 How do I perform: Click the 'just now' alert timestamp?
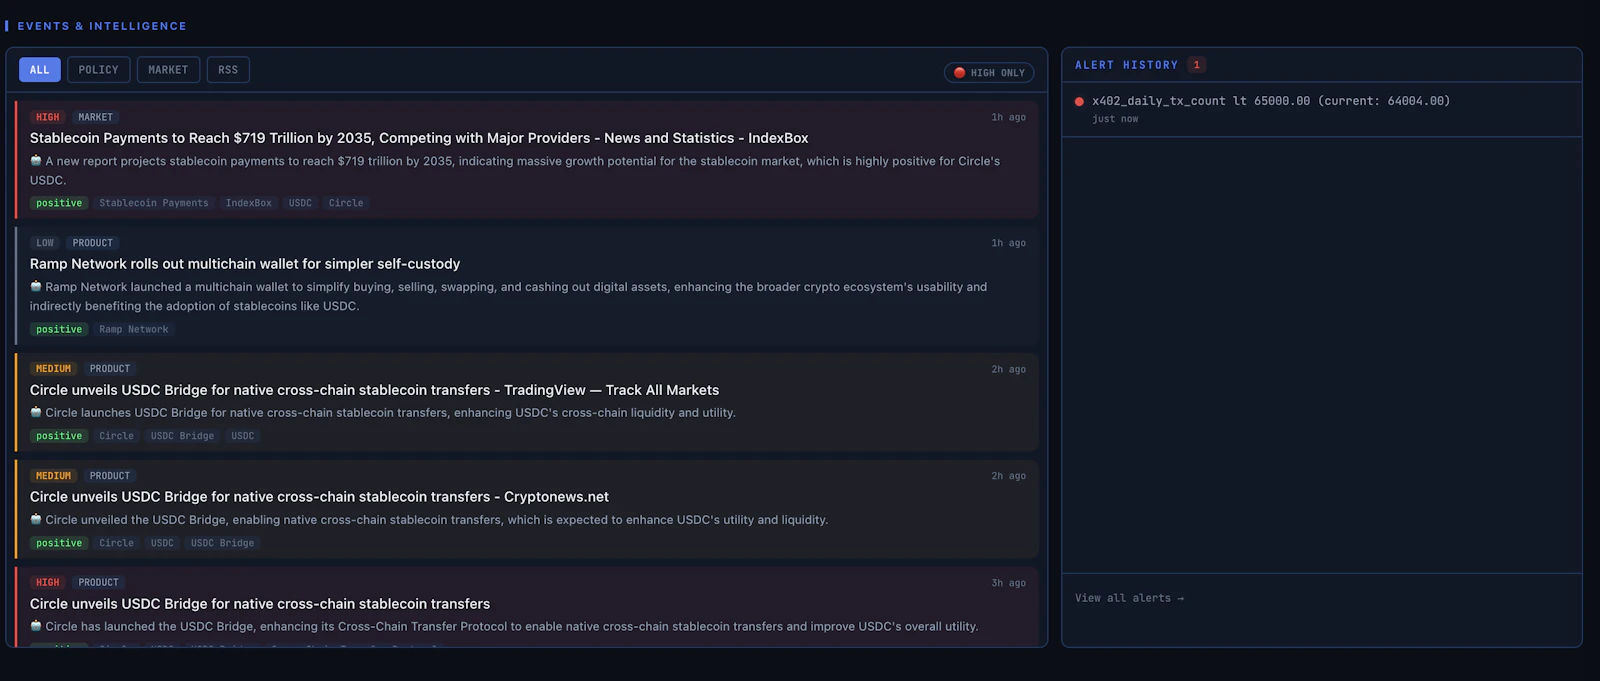tap(1115, 119)
